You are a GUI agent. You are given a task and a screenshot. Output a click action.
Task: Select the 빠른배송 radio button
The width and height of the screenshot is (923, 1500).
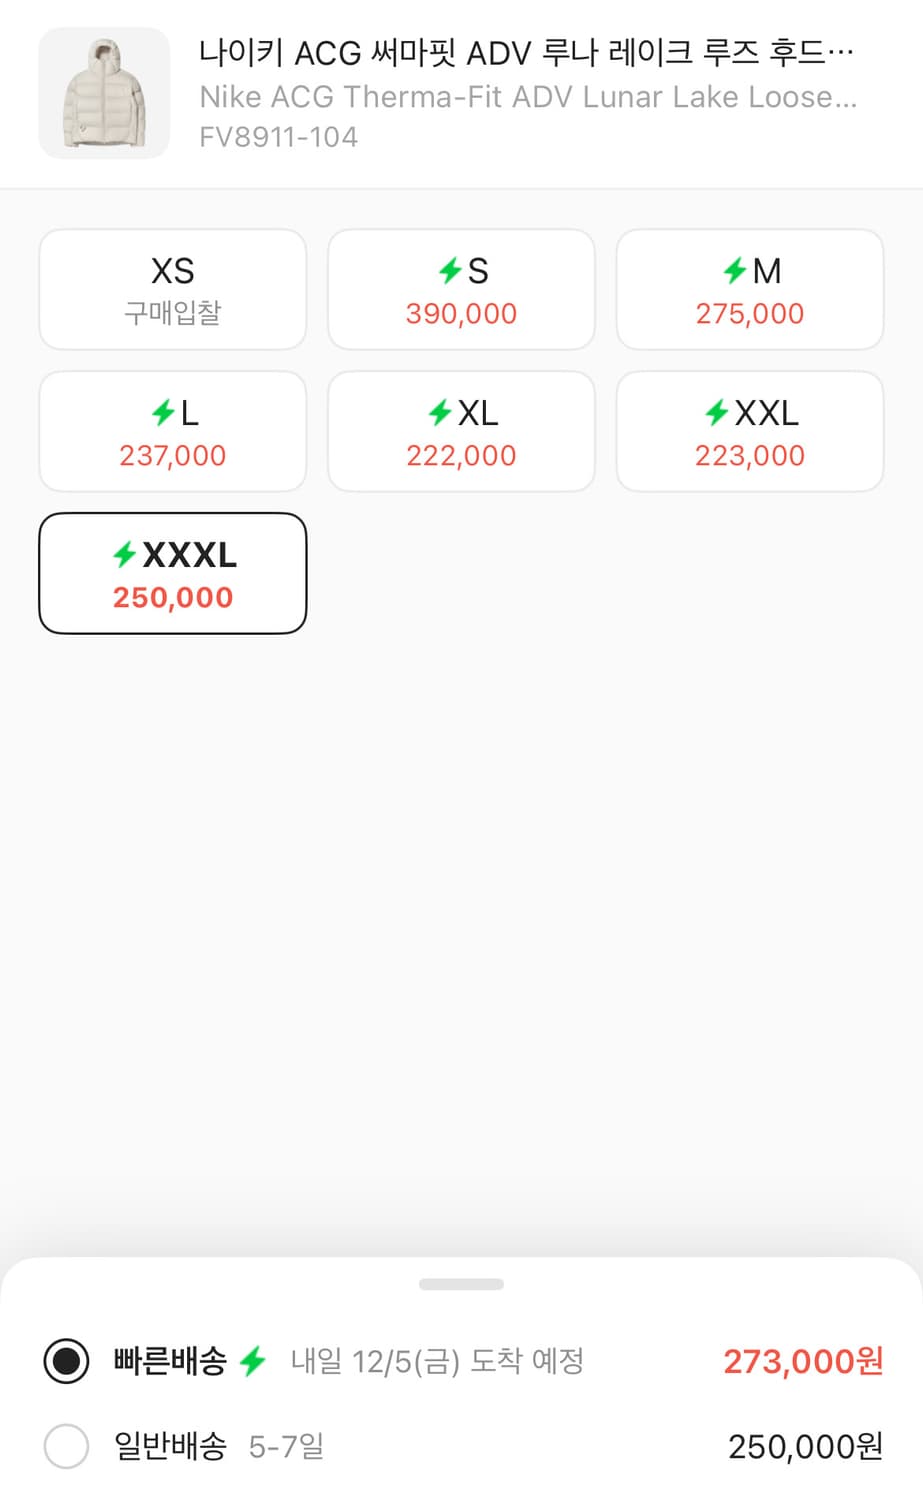pyautogui.click(x=67, y=1361)
